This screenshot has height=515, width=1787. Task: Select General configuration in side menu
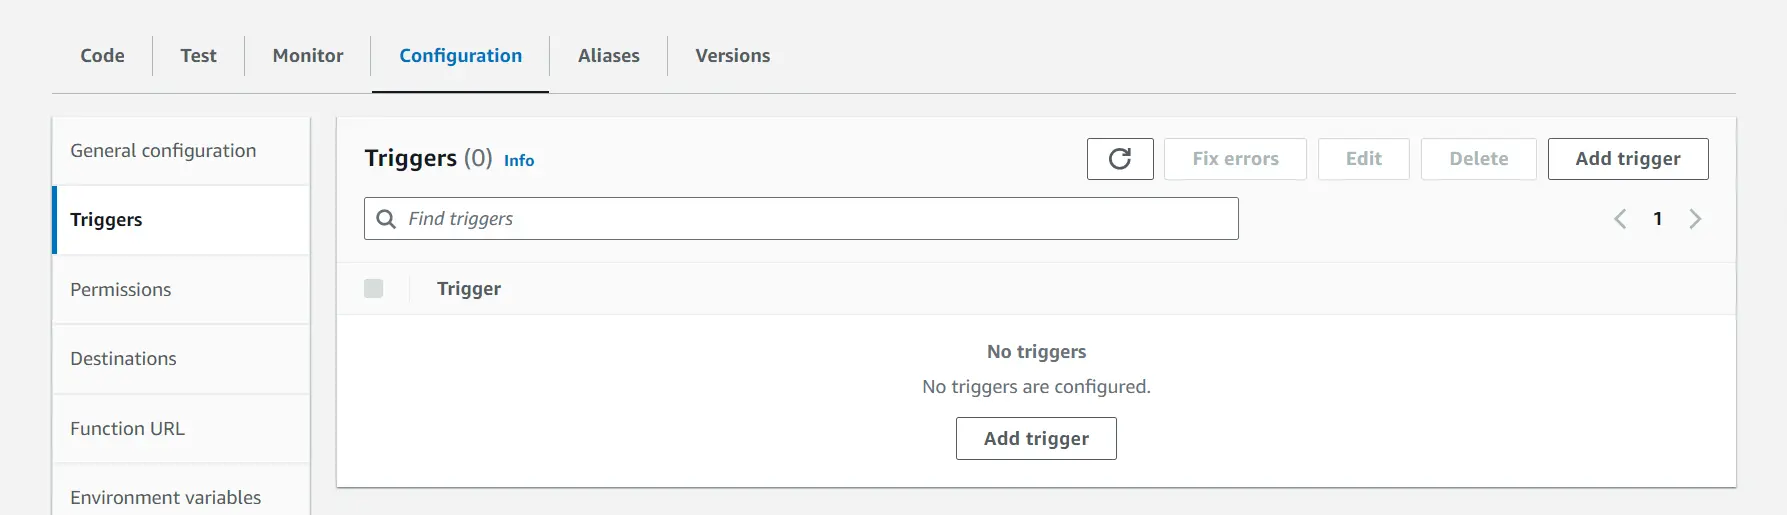[163, 151]
